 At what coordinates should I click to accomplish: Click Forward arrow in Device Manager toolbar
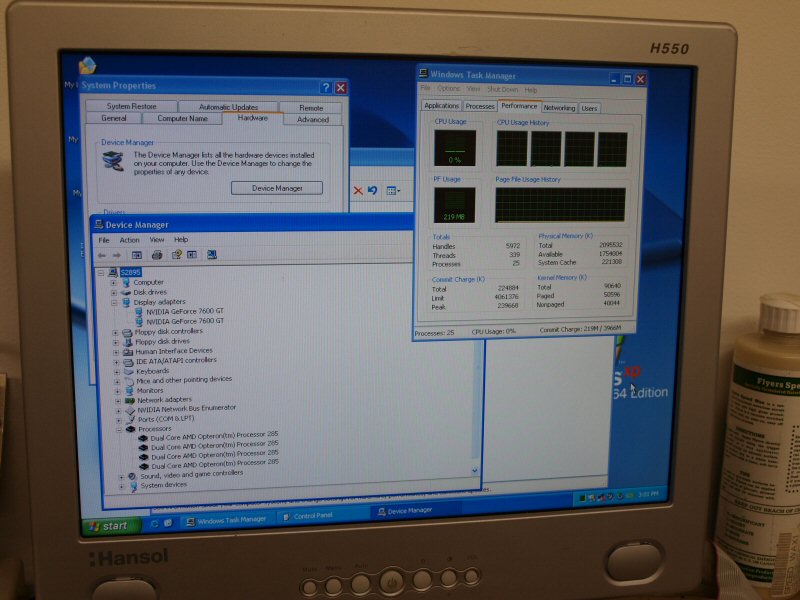pos(117,255)
